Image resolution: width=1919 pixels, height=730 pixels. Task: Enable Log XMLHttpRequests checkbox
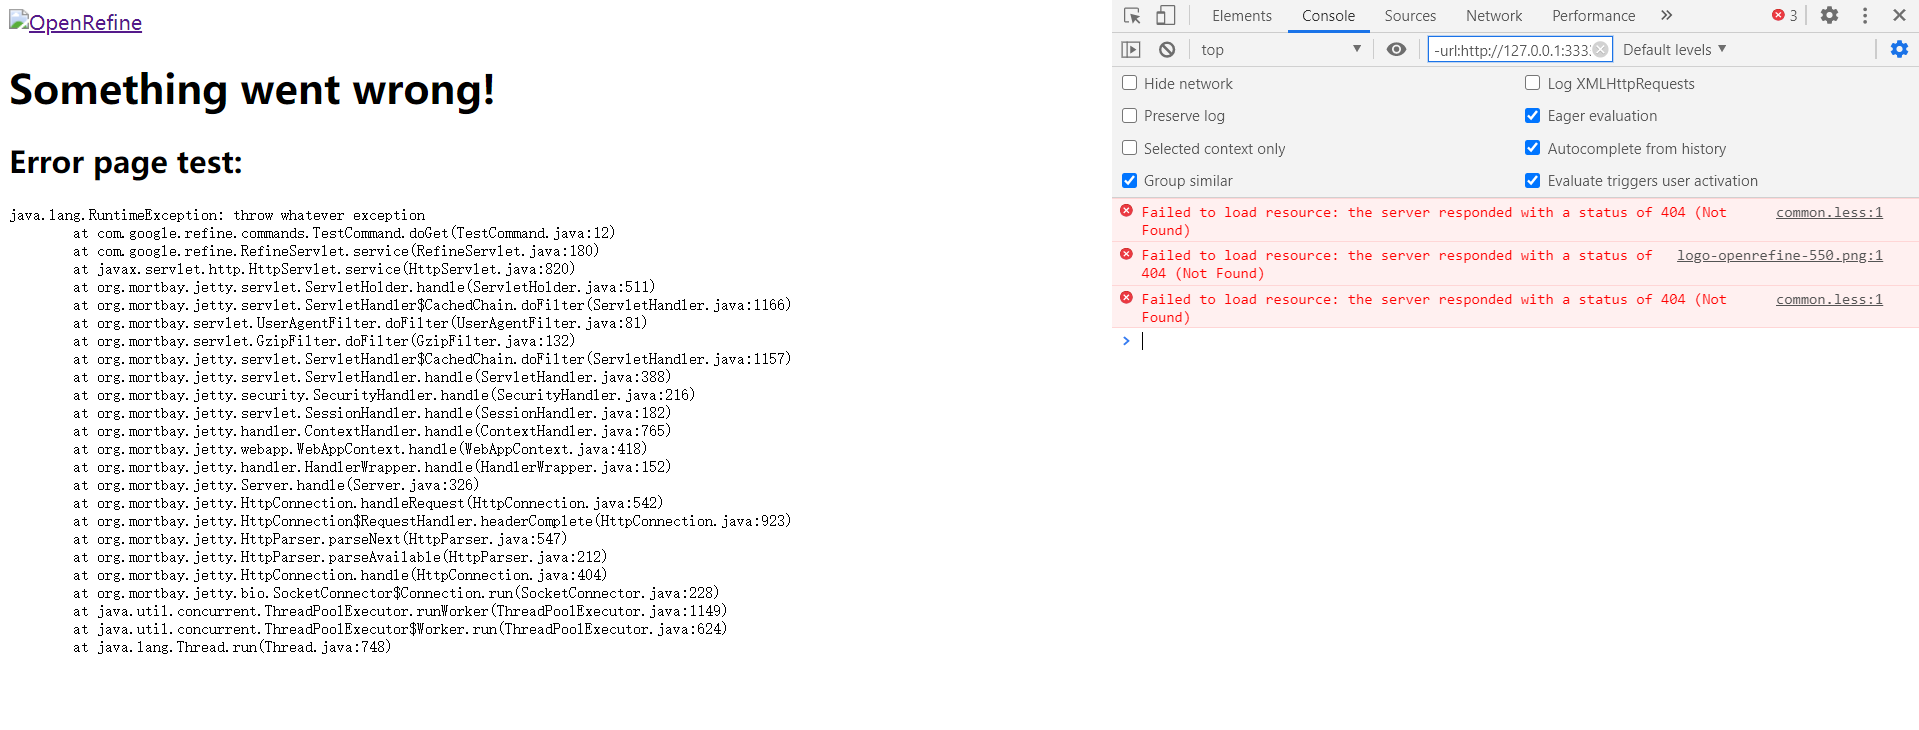coord(1532,83)
